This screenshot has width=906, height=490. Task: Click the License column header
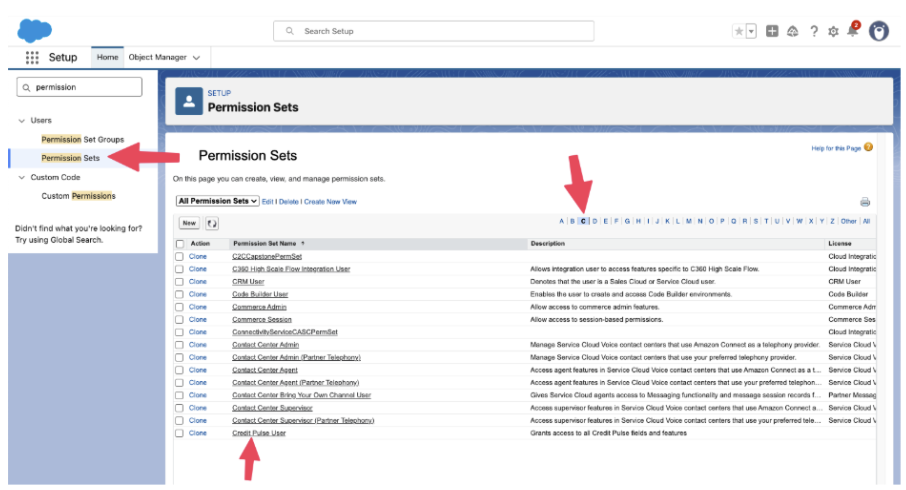[840, 244]
